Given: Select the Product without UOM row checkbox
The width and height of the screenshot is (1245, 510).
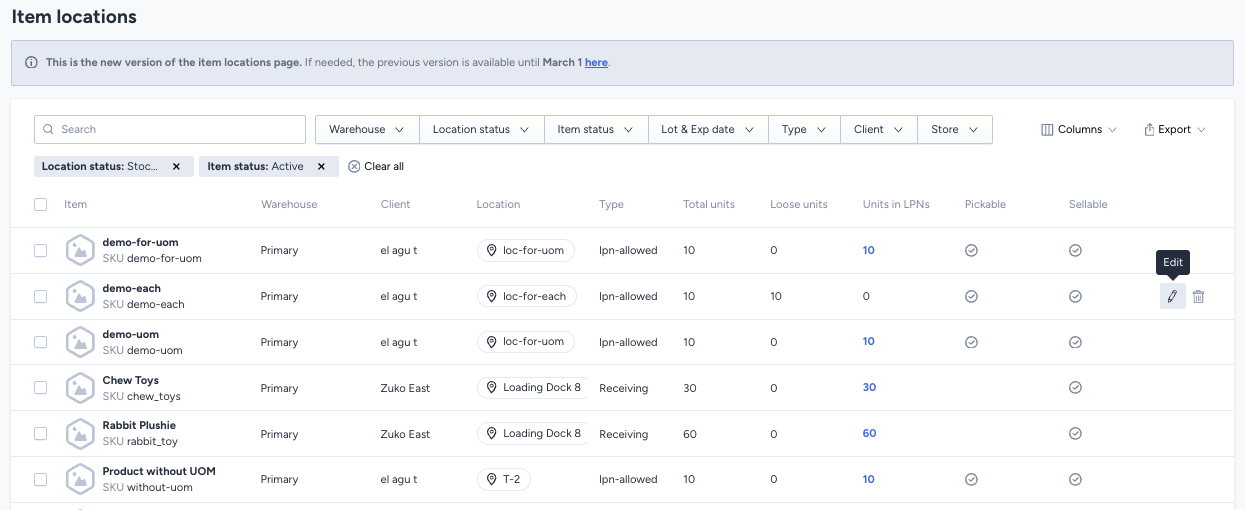Looking at the screenshot, I should (x=41, y=480).
